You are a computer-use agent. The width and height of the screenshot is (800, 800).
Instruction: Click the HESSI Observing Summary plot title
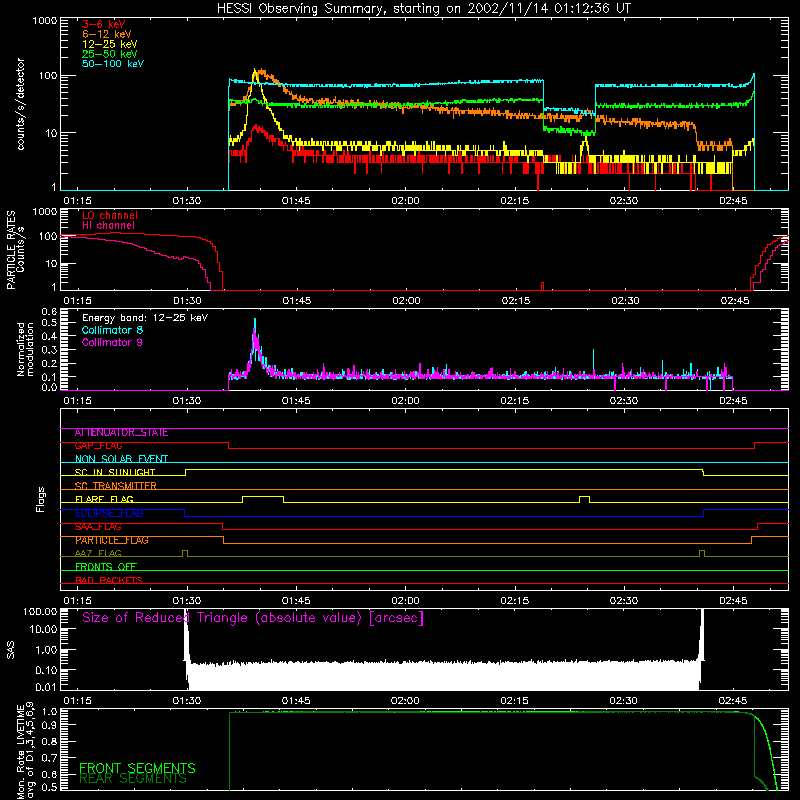424,8
